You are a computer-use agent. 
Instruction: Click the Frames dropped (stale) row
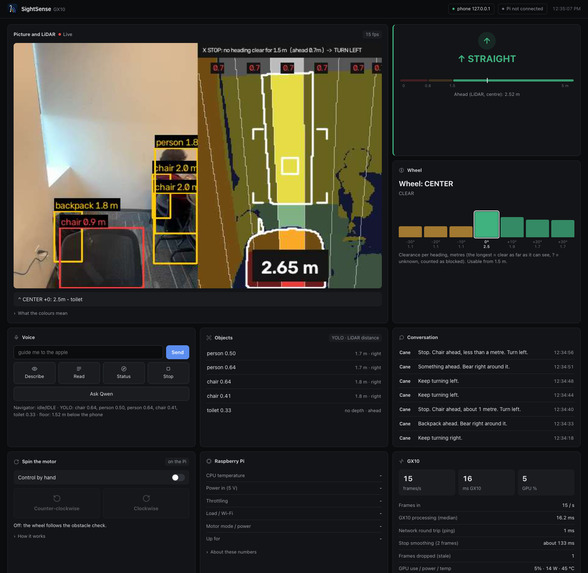(486, 556)
